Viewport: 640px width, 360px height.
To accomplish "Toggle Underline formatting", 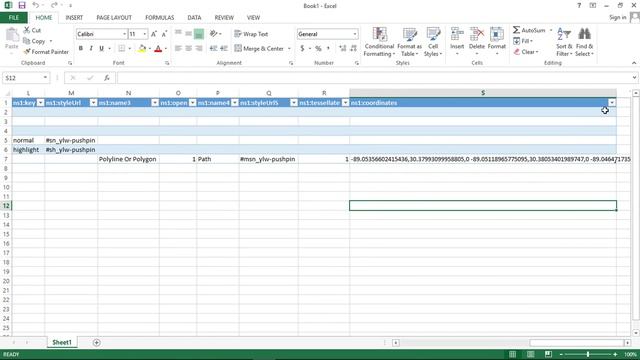I will pos(101,49).
